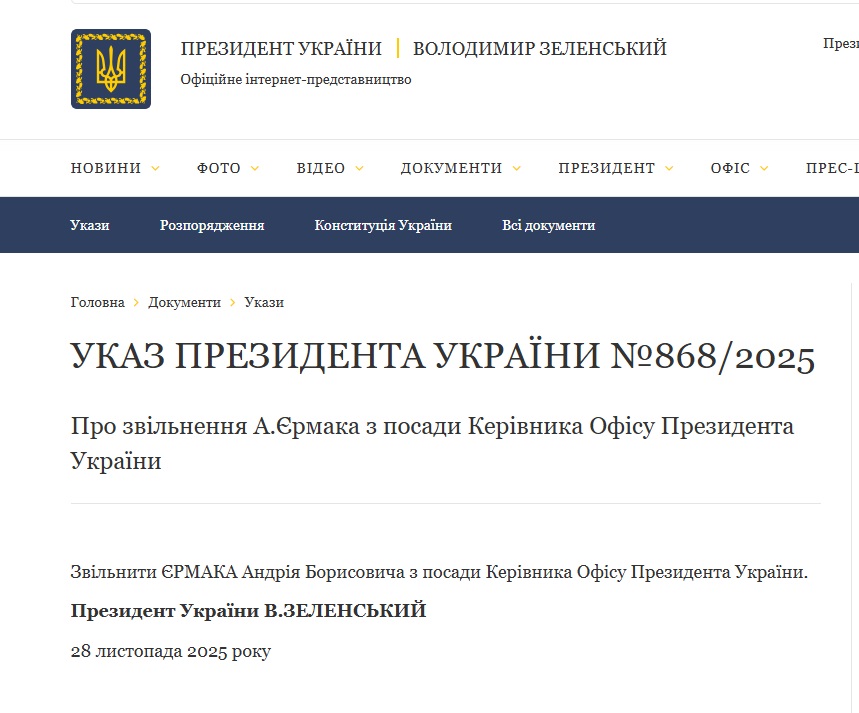This screenshot has width=859, height=713.
Task: Navigate to the Документи breadcrumb
Action: click(185, 302)
